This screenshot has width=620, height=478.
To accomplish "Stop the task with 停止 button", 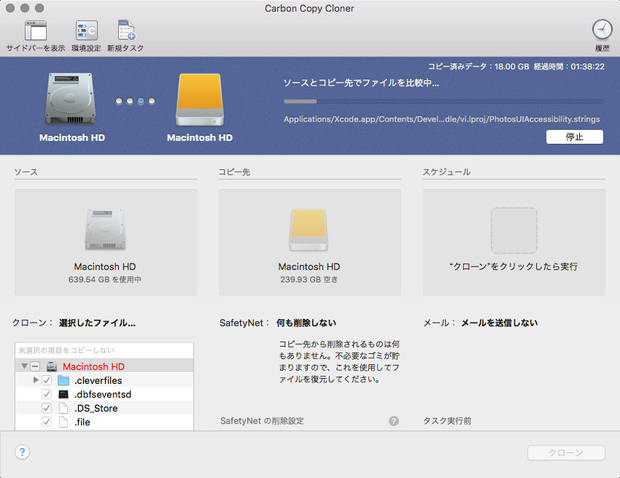I will 575,137.
